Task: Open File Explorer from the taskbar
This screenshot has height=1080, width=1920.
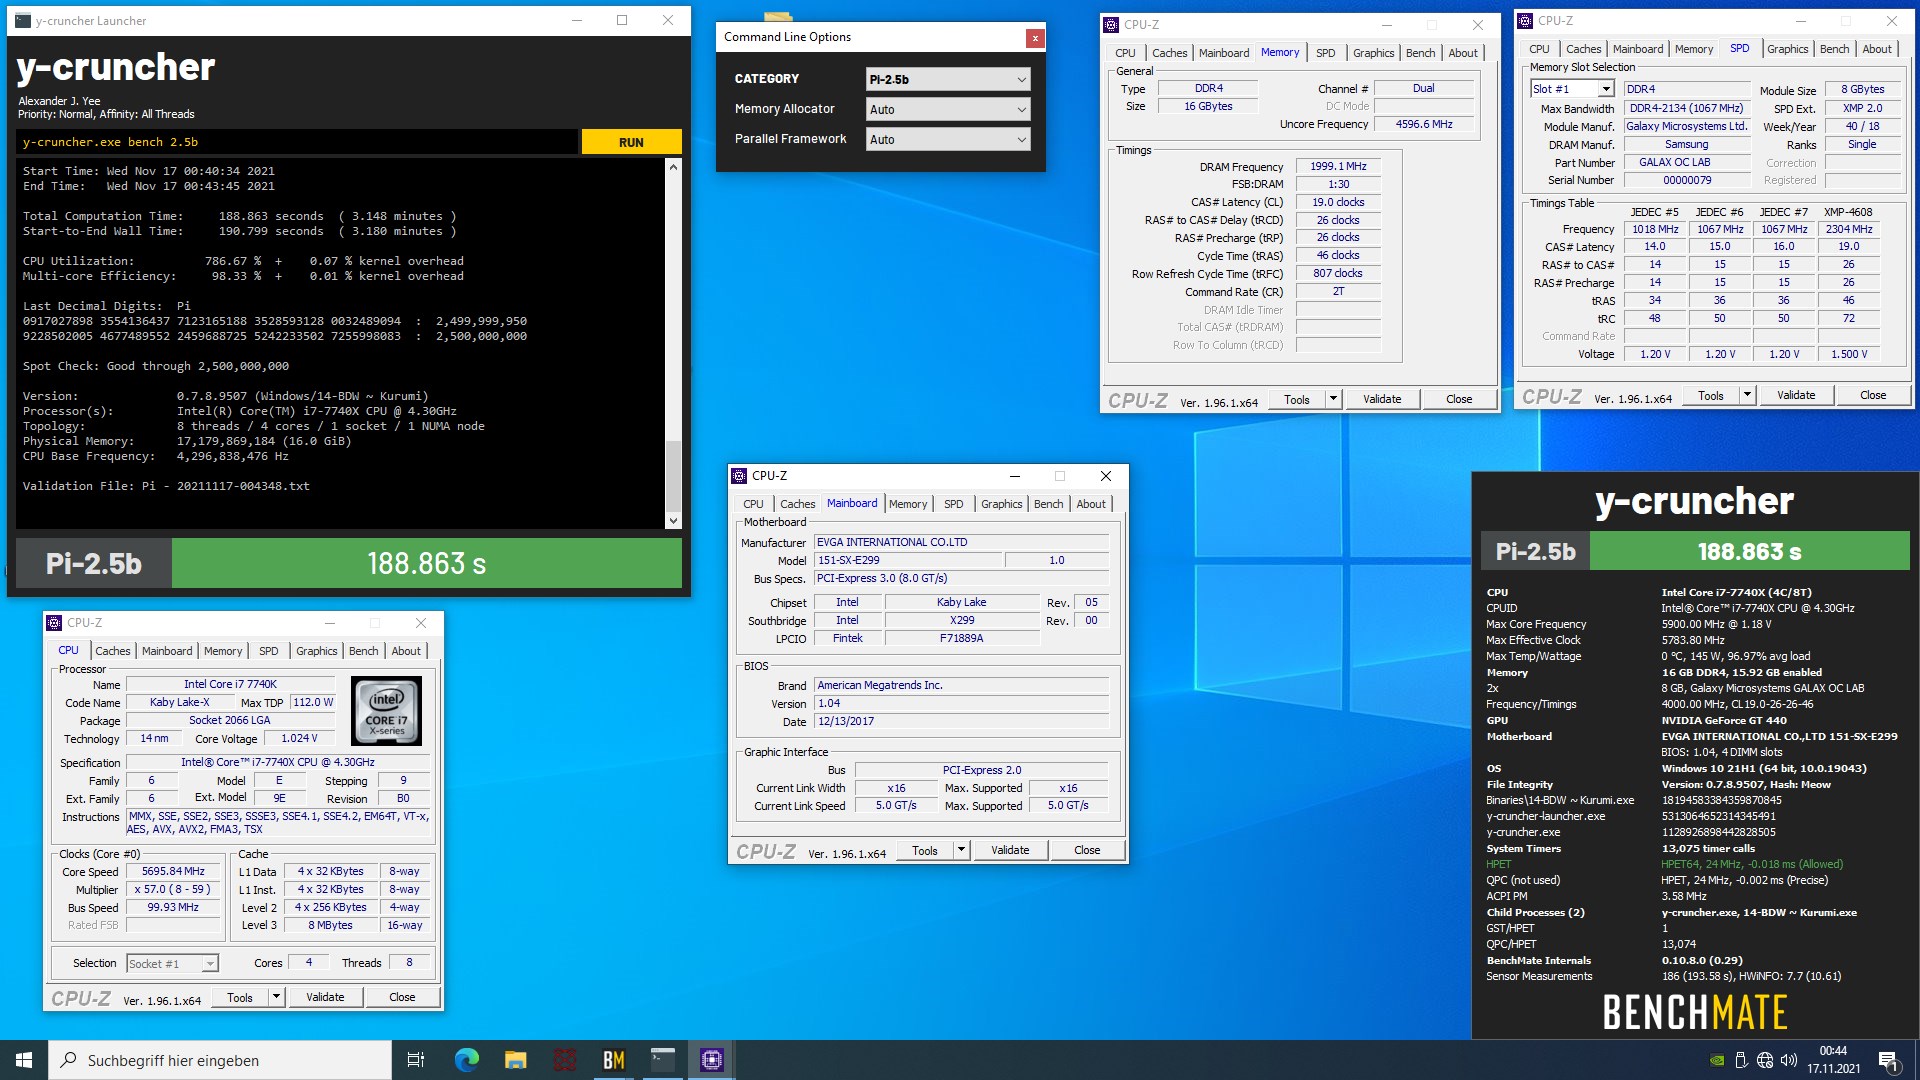Action: (515, 1060)
